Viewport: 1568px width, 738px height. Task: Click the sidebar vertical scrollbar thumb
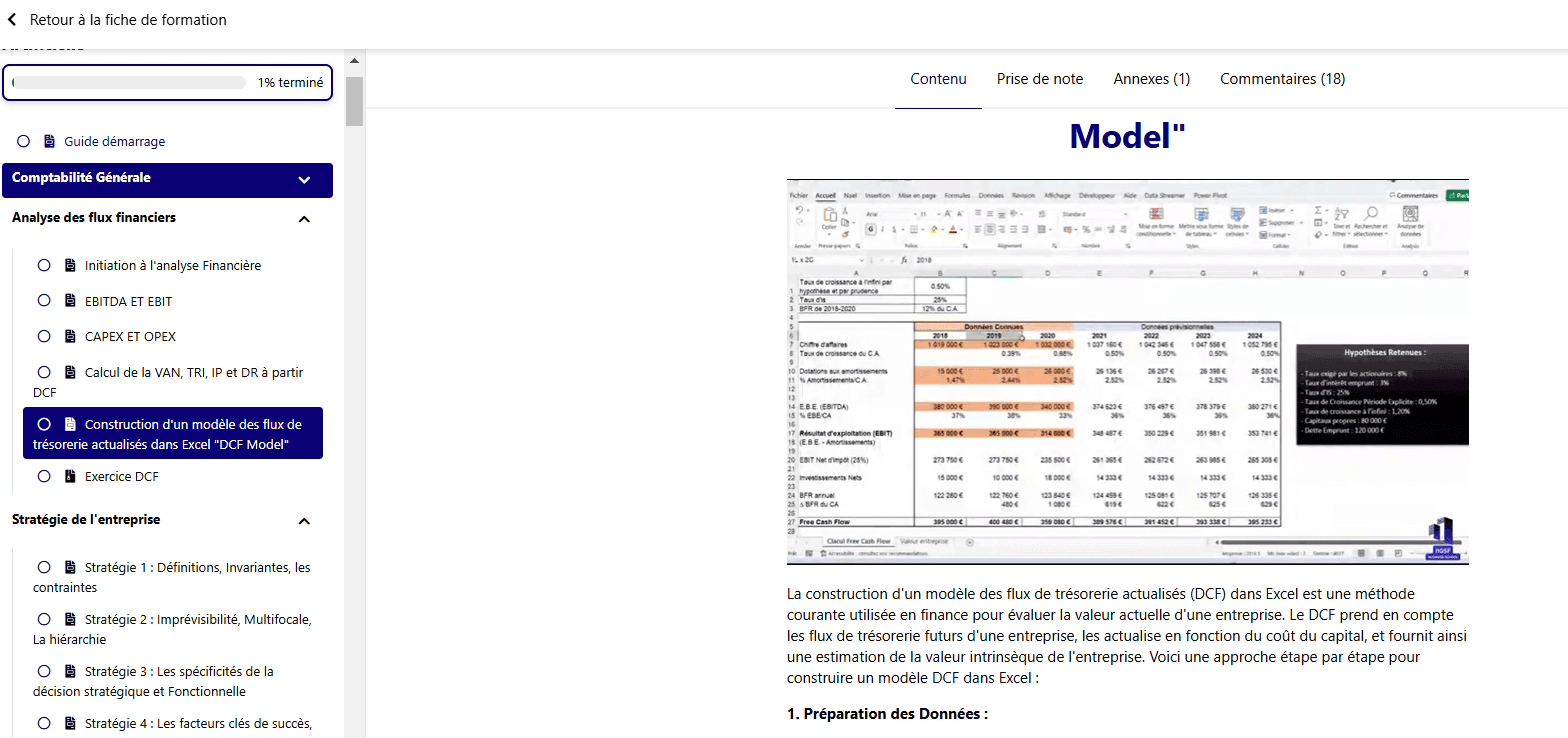click(x=354, y=100)
